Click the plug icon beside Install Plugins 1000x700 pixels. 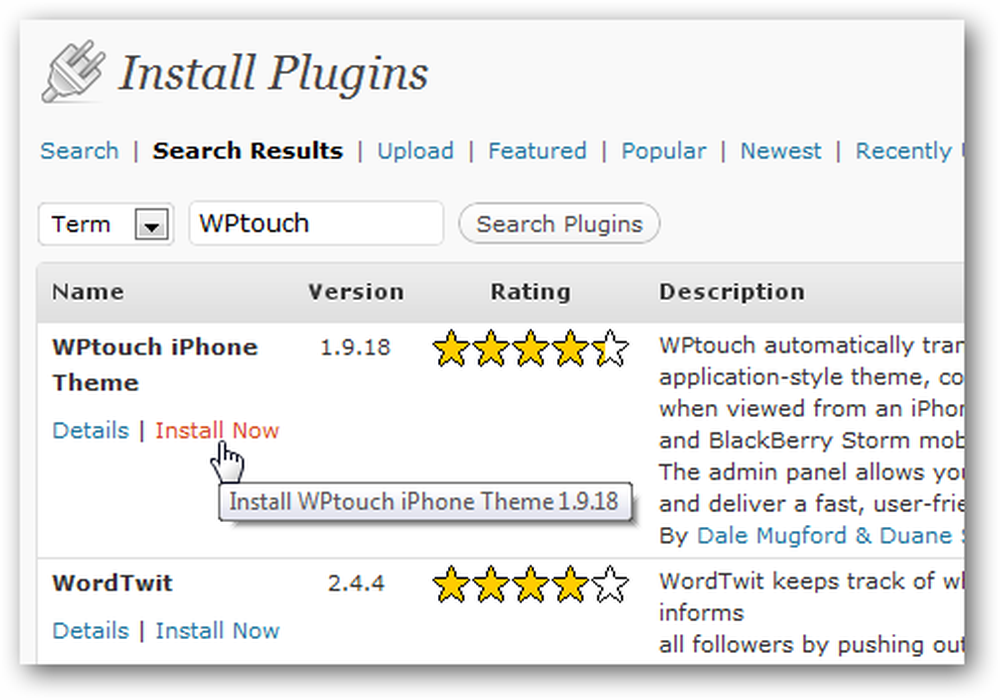pos(73,71)
